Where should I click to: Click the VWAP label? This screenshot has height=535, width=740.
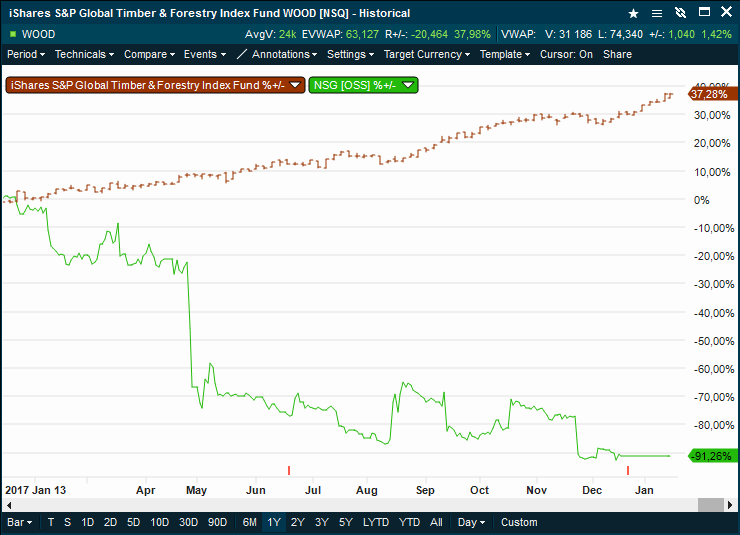(x=519, y=34)
